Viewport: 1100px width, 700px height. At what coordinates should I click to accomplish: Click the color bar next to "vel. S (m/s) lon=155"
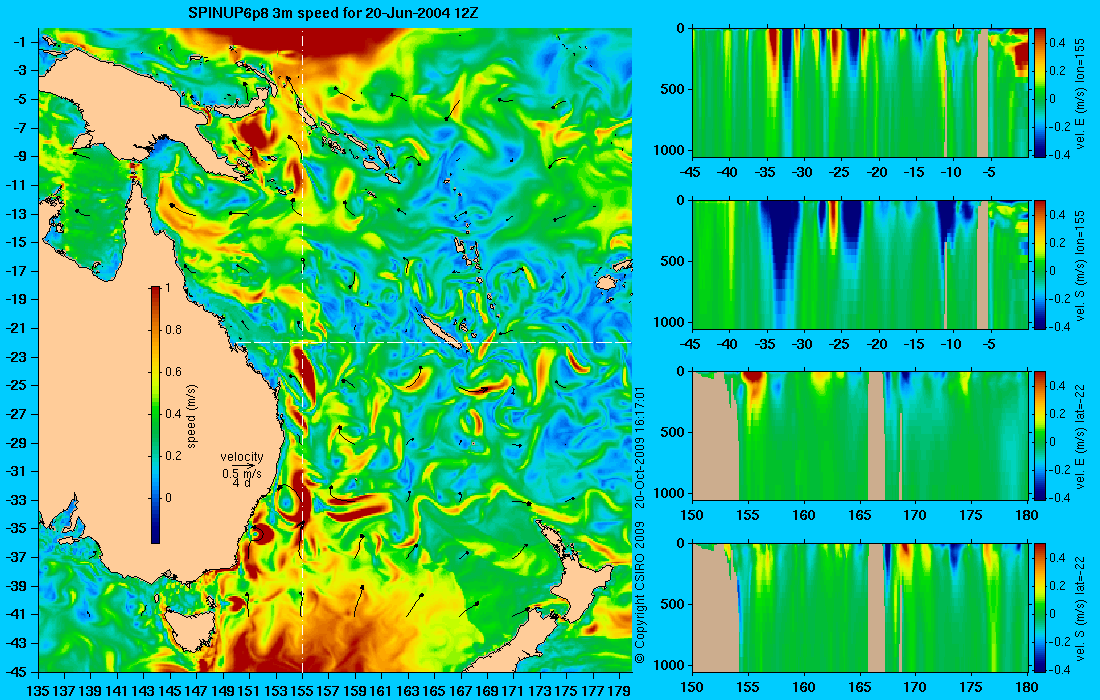click(x=1040, y=264)
